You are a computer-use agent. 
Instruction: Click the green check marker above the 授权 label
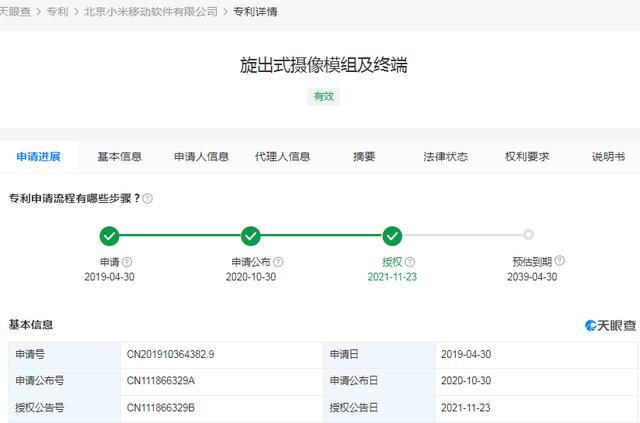pyautogui.click(x=392, y=236)
